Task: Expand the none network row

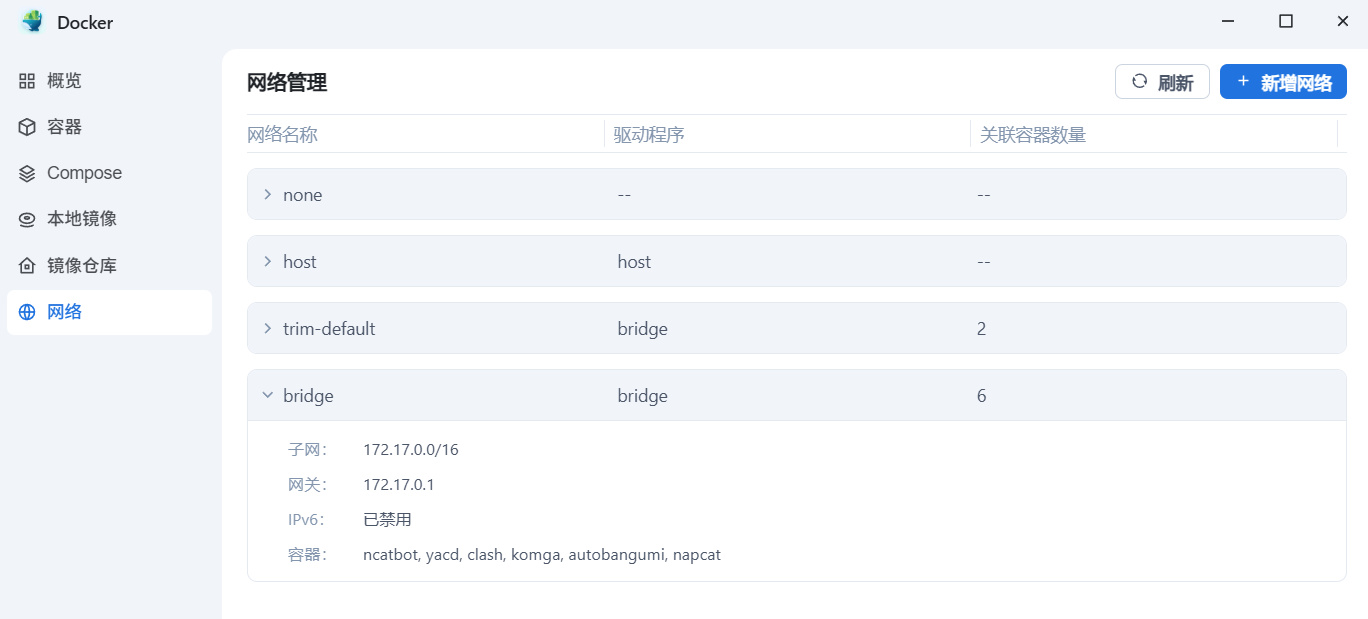Action: pos(267,194)
